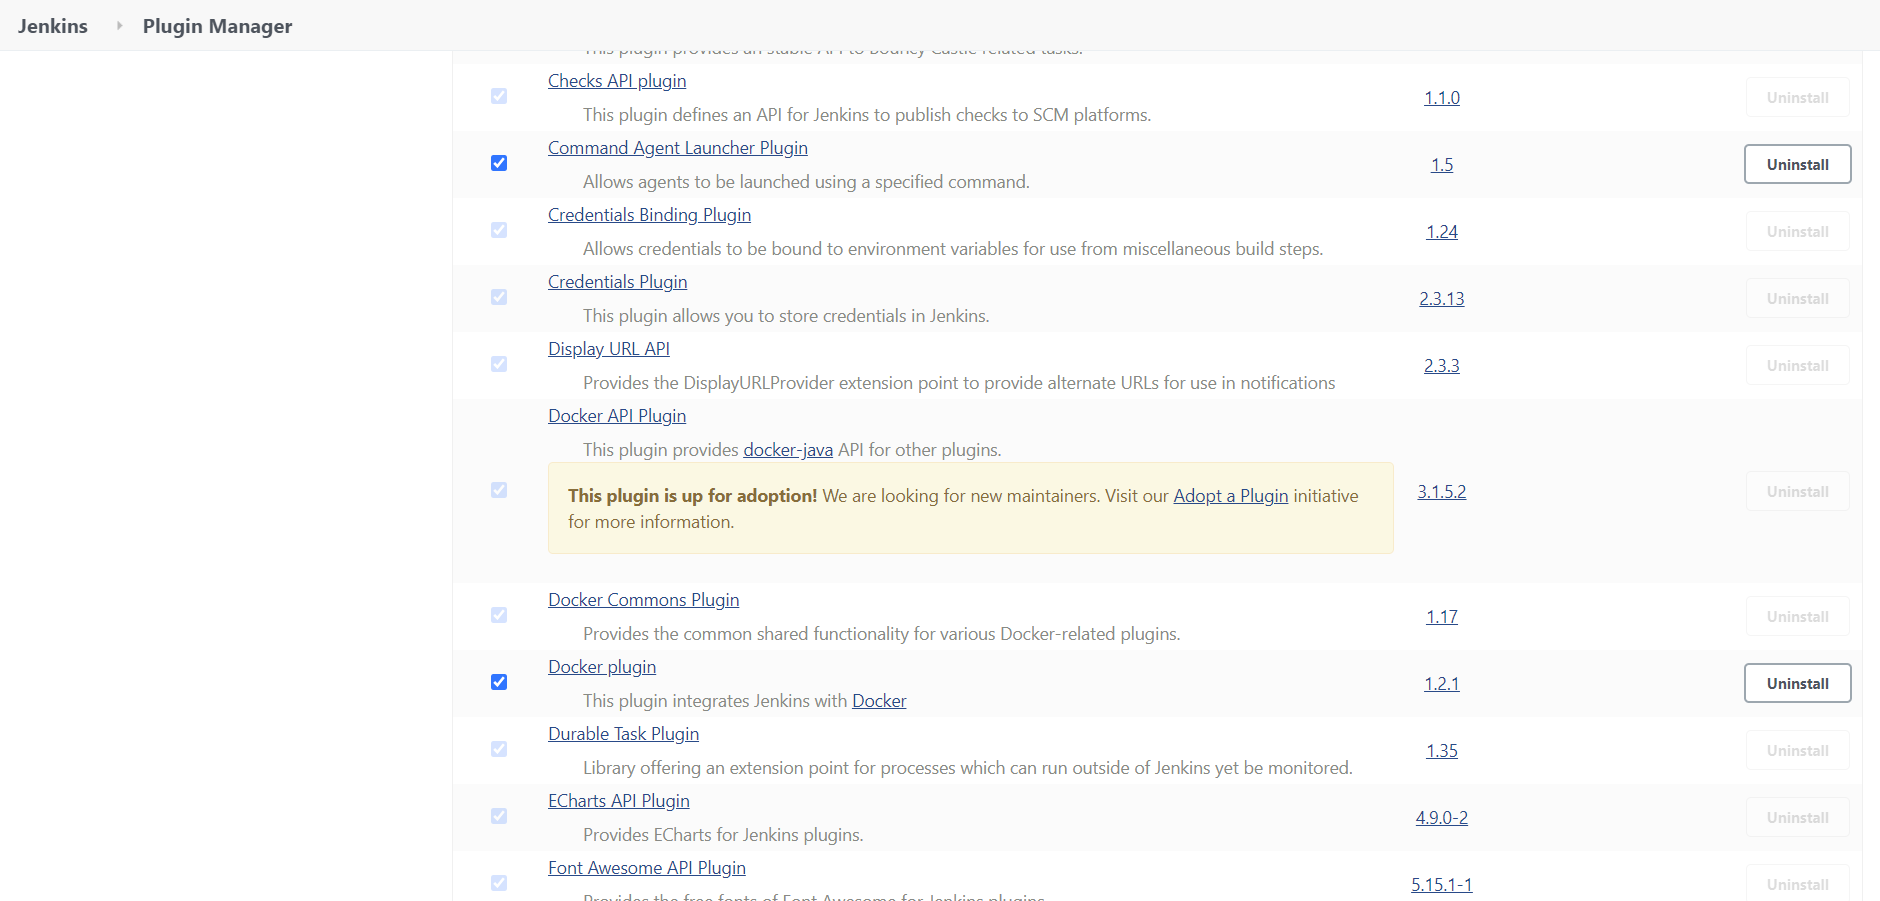Click version 3.1.5.2 of Docker API Plugin
The width and height of the screenshot is (1880, 901).
click(1442, 492)
